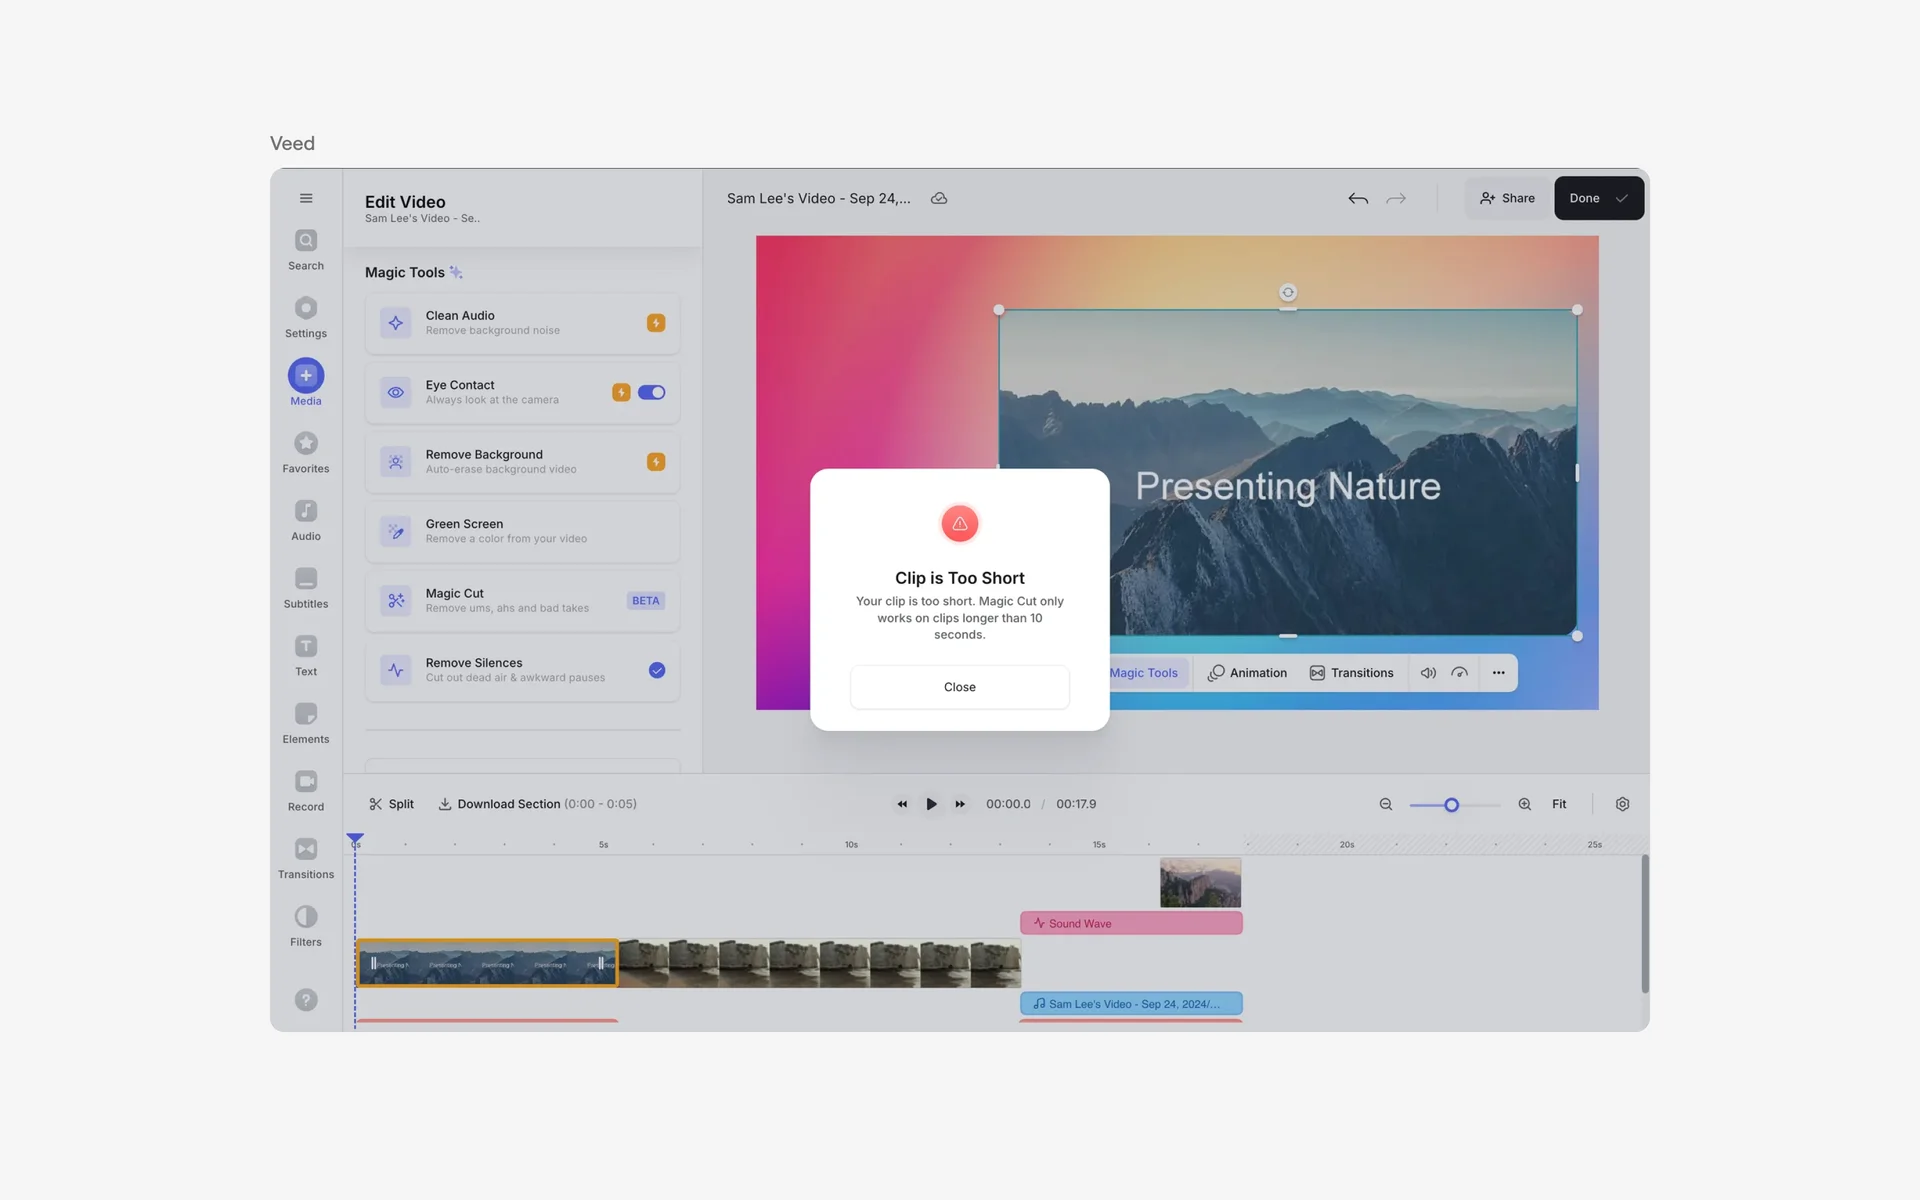
Task: Open the Search panel in the sidebar
Action: coord(305,248)
